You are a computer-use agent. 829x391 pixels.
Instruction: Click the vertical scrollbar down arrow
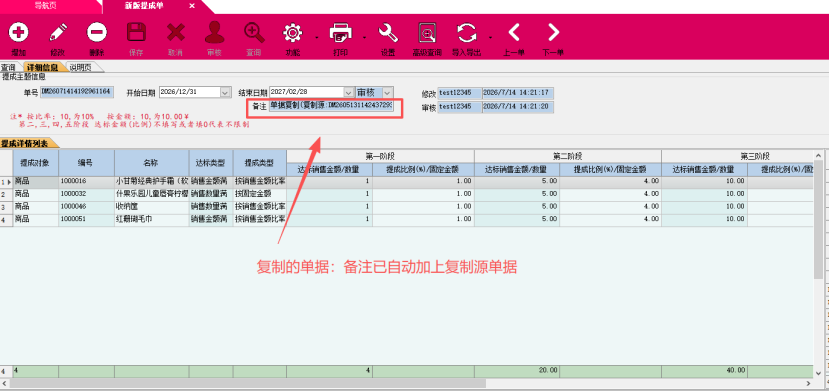click(817, 373)
